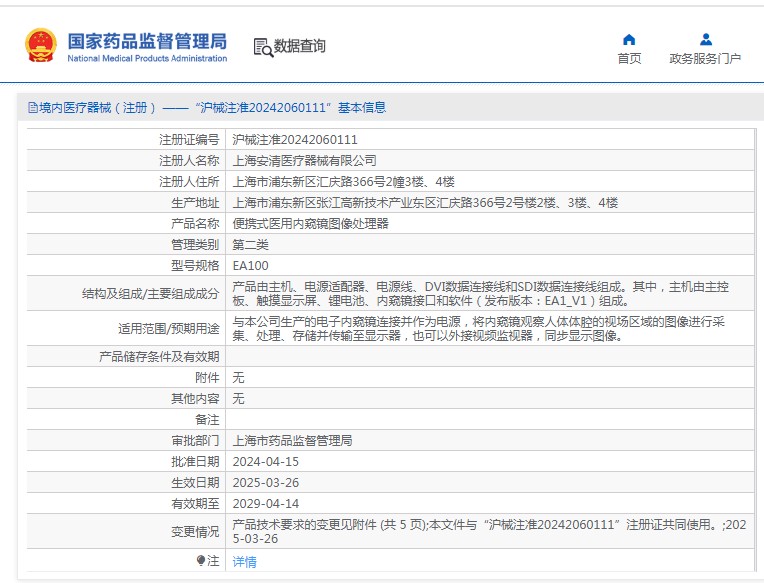The height and width of the screenshot is (583, 764).
Task: Click the 型号规格 row label
Action: (x=195, y=265)
